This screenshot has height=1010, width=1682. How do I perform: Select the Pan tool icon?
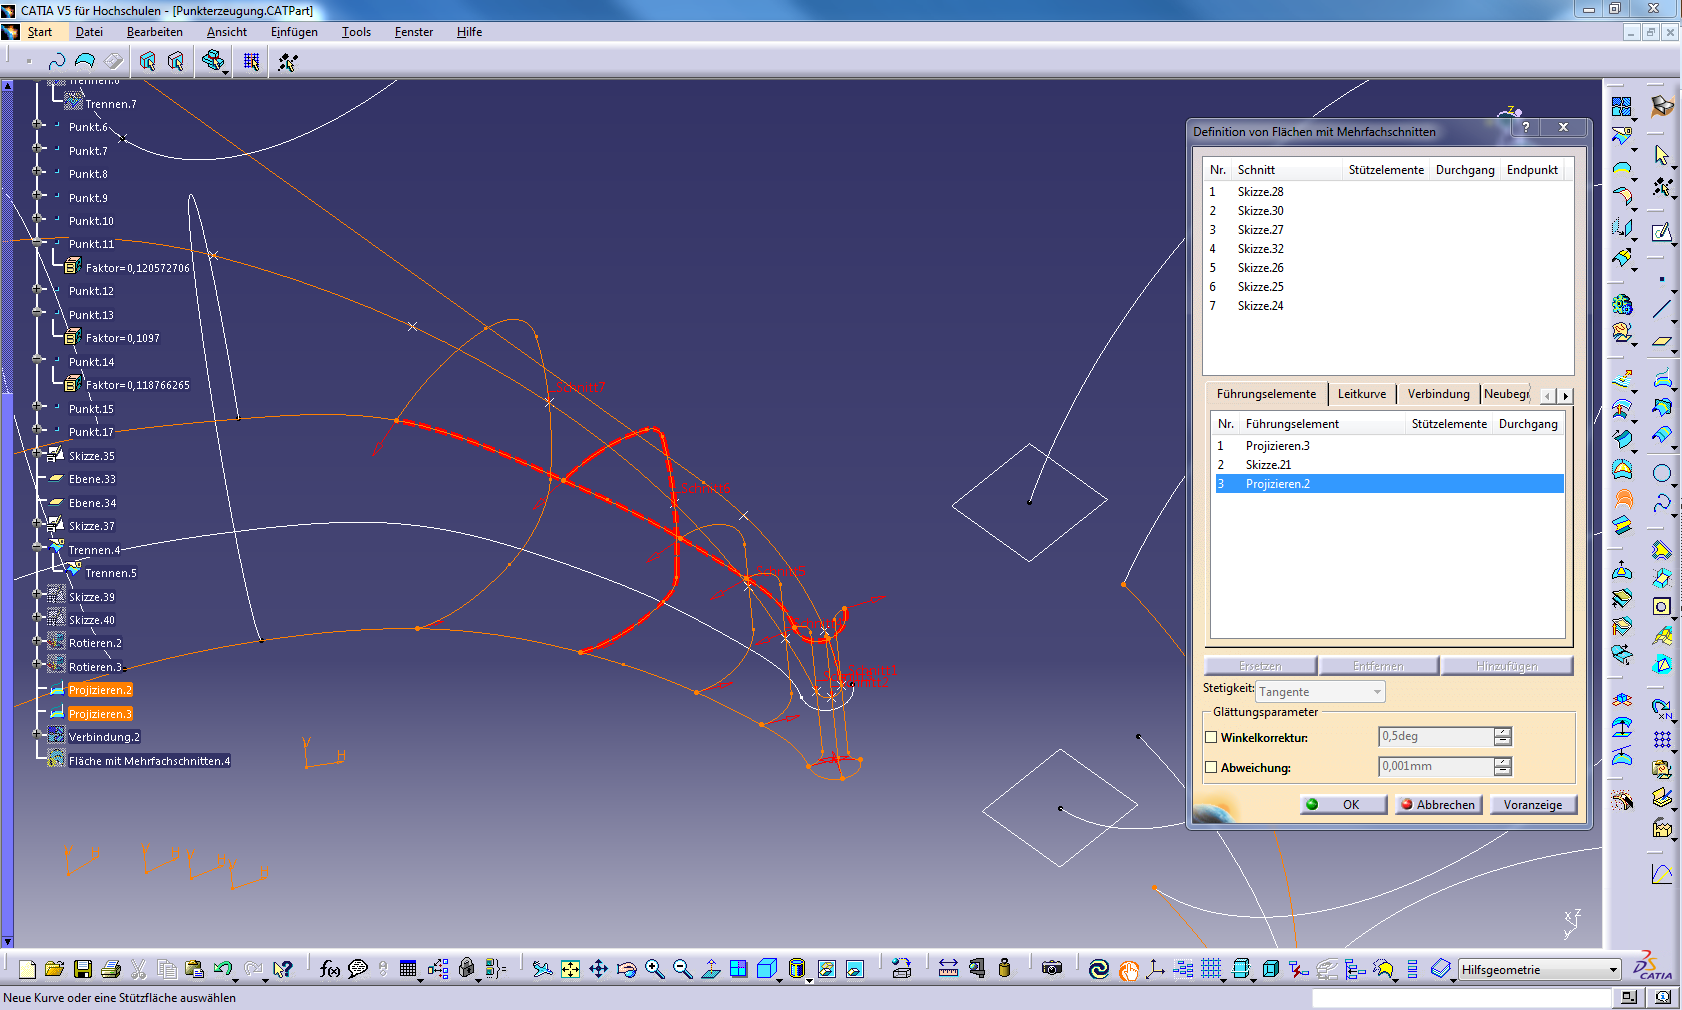pyautogui.click(x=598, y=969)
